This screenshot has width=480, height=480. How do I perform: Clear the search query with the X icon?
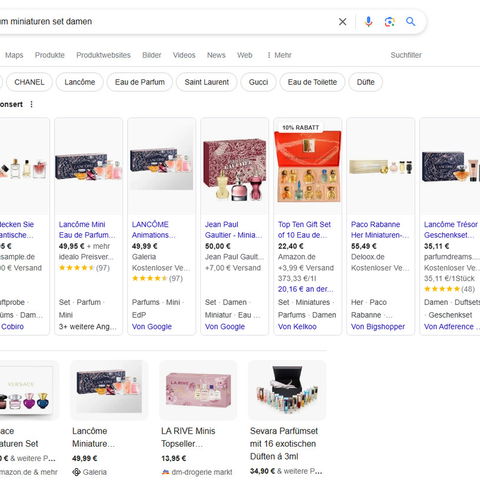coord(342,22)
